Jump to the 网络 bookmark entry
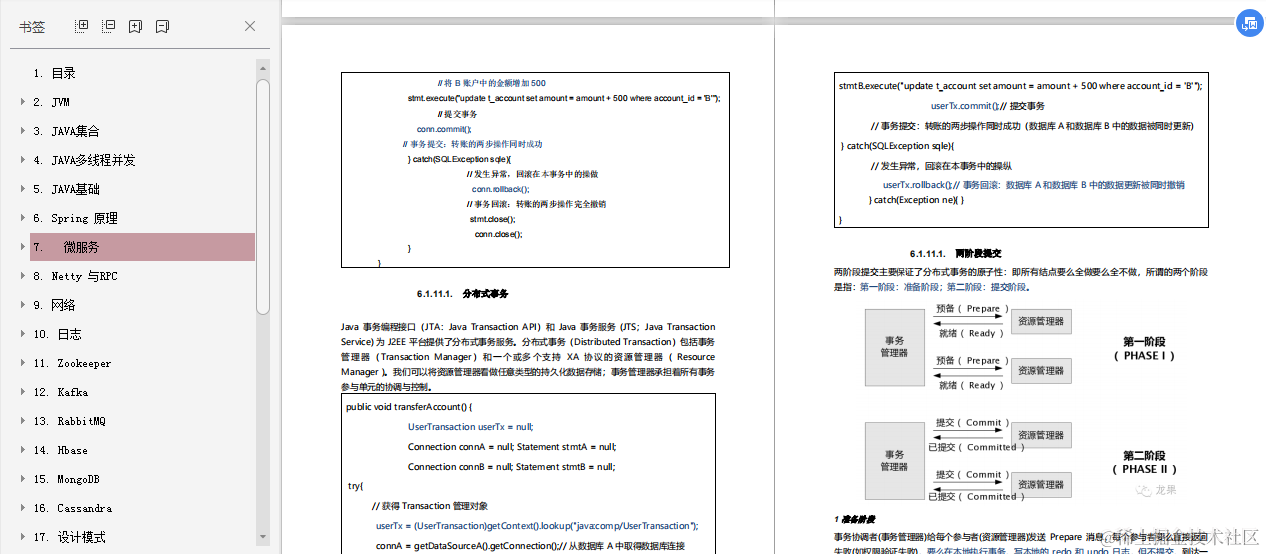1266x554 pixels. click(x=55, y=305)
